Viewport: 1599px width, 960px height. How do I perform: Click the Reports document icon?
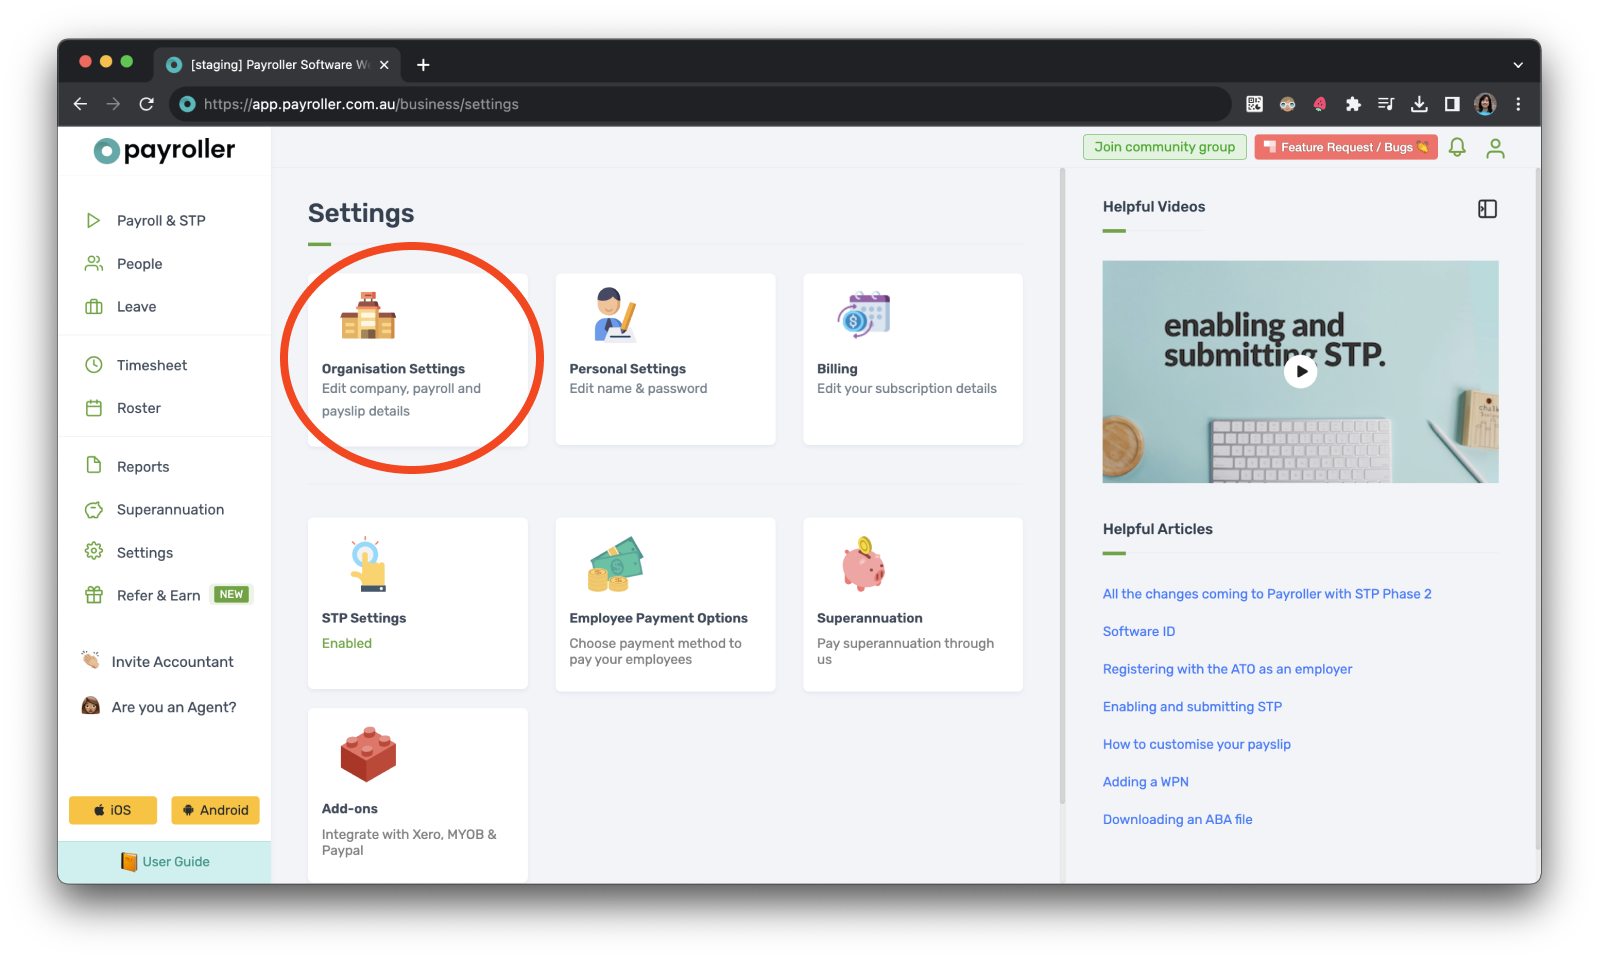(x=94, y=465)
